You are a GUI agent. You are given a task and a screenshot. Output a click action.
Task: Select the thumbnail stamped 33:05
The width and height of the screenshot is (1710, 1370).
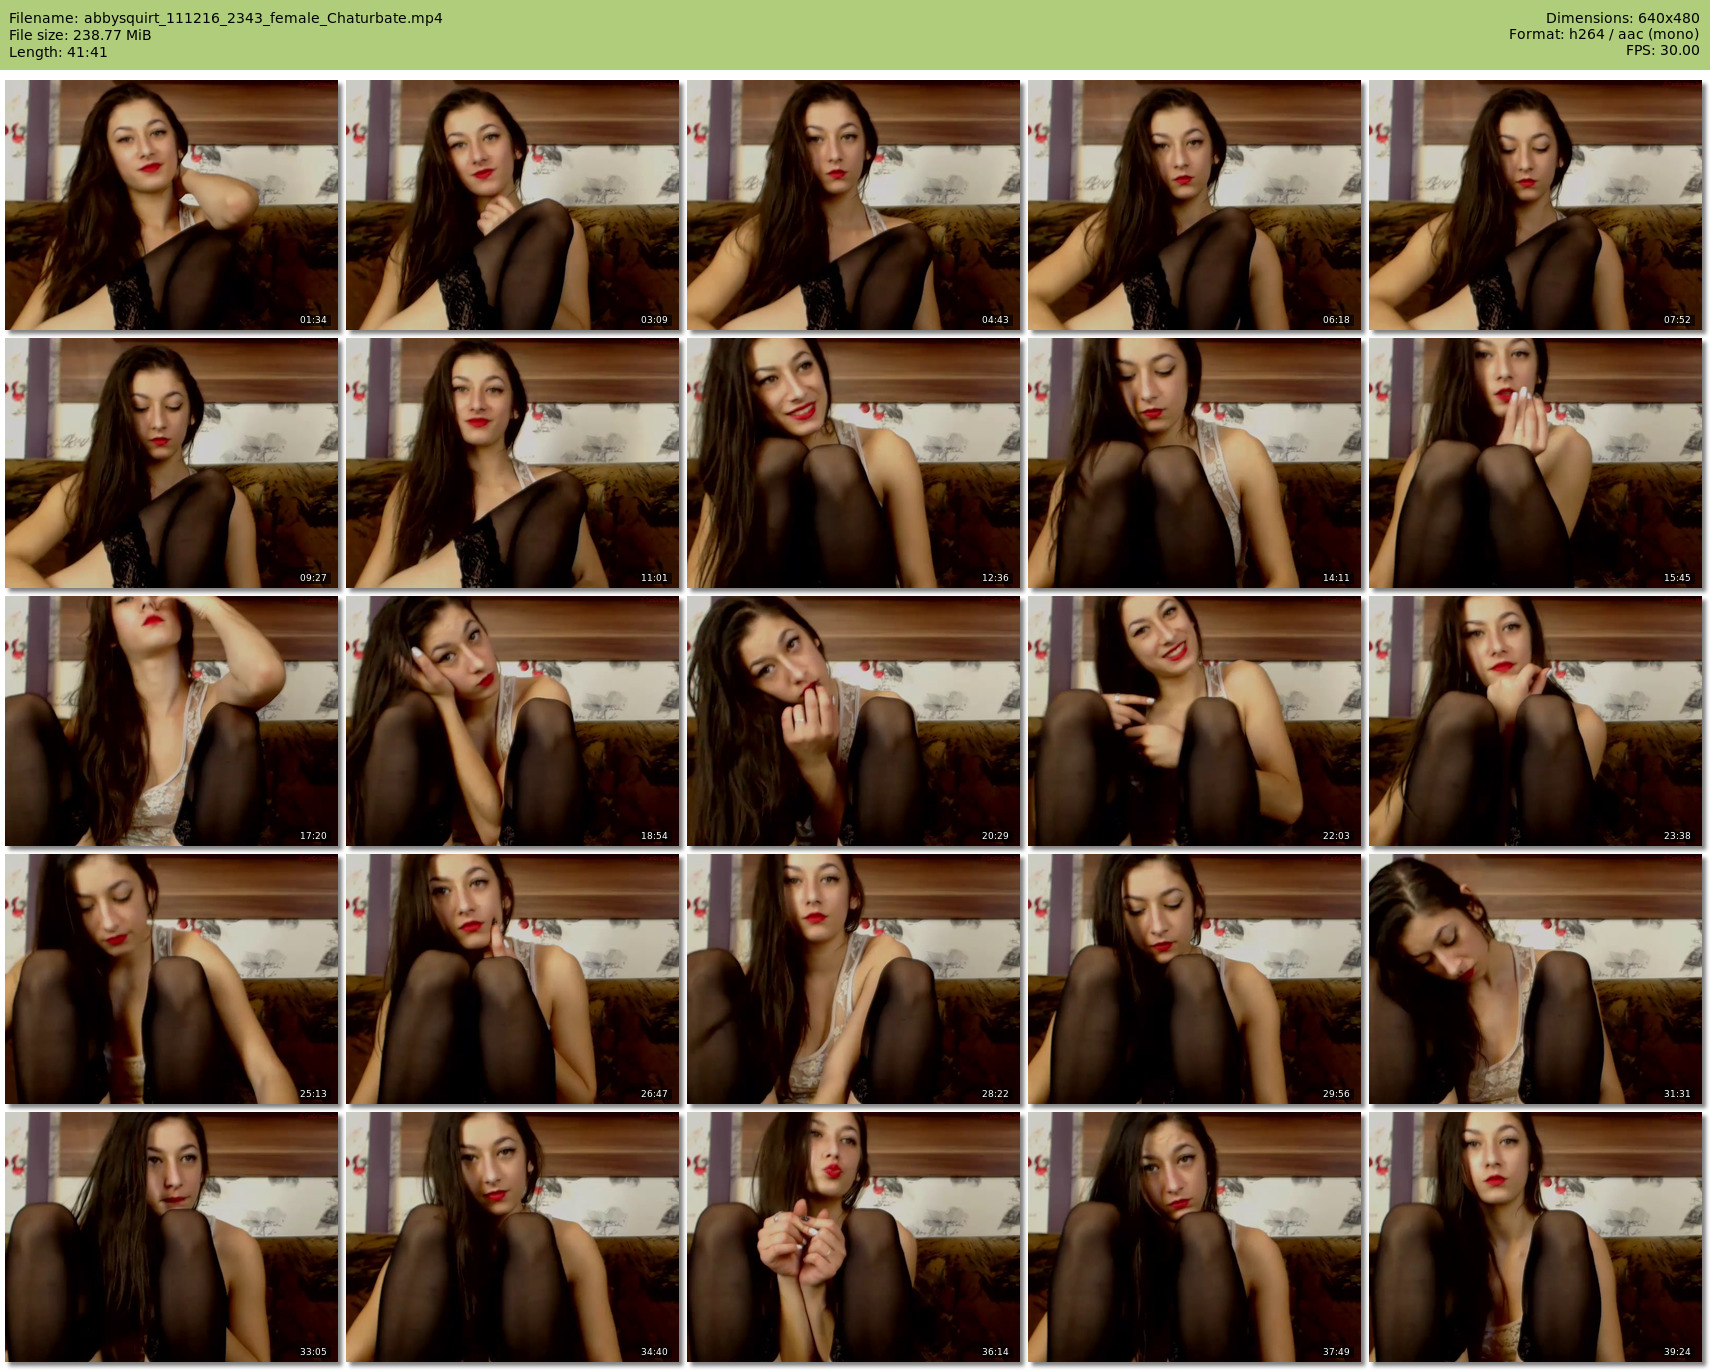tap(172, 1237)
